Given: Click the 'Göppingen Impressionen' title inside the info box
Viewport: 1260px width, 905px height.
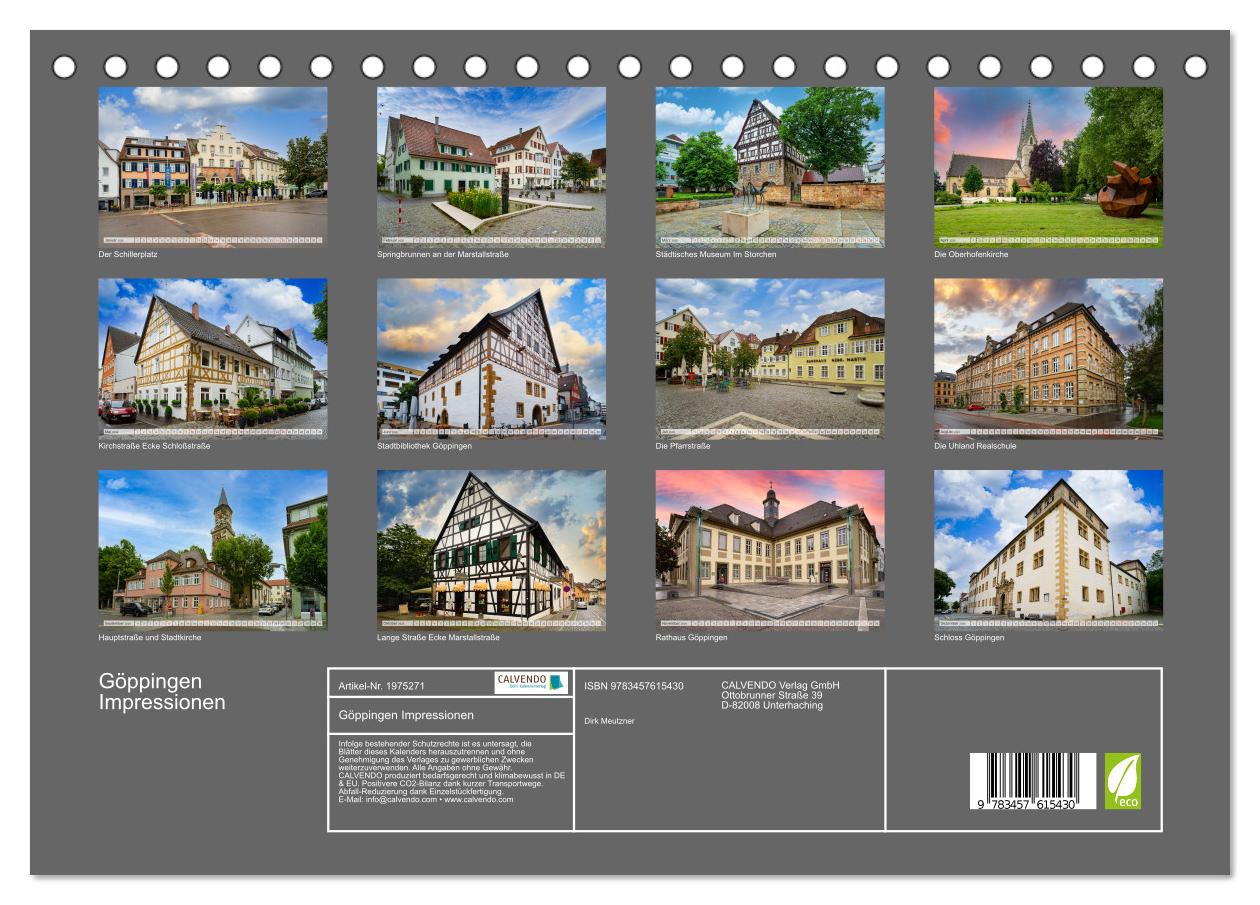Looking at the screenshot, I should pos(406,715).
